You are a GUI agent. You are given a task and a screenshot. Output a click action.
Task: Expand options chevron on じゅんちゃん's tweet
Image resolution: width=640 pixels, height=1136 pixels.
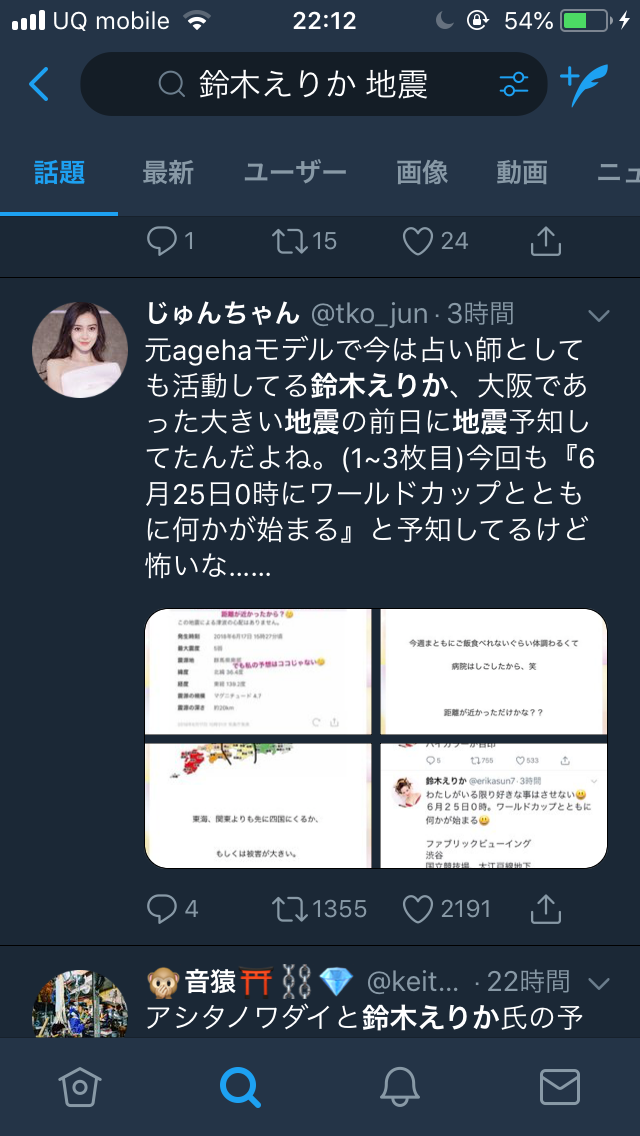(599, 316)
